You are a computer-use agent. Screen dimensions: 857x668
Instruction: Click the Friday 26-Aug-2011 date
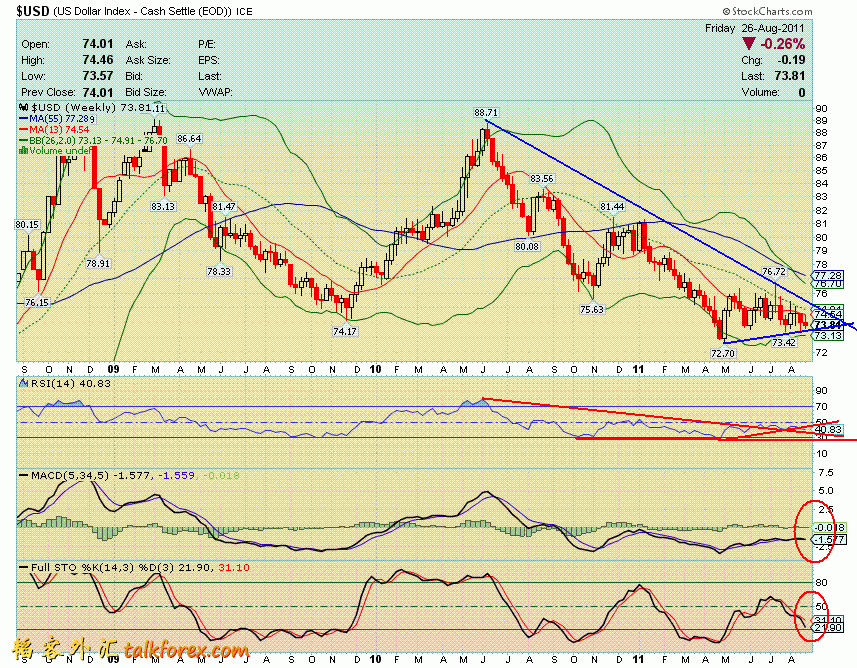754,28
